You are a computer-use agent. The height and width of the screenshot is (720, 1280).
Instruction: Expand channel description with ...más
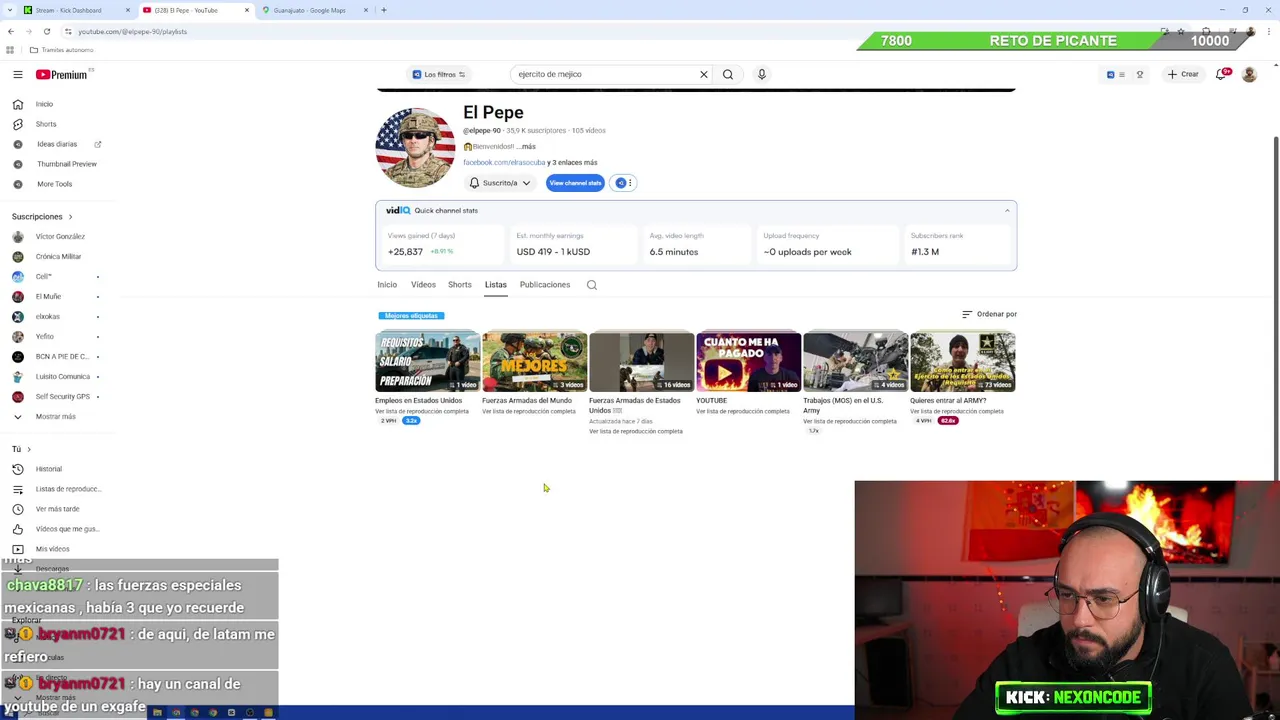(x=527, y=147)
